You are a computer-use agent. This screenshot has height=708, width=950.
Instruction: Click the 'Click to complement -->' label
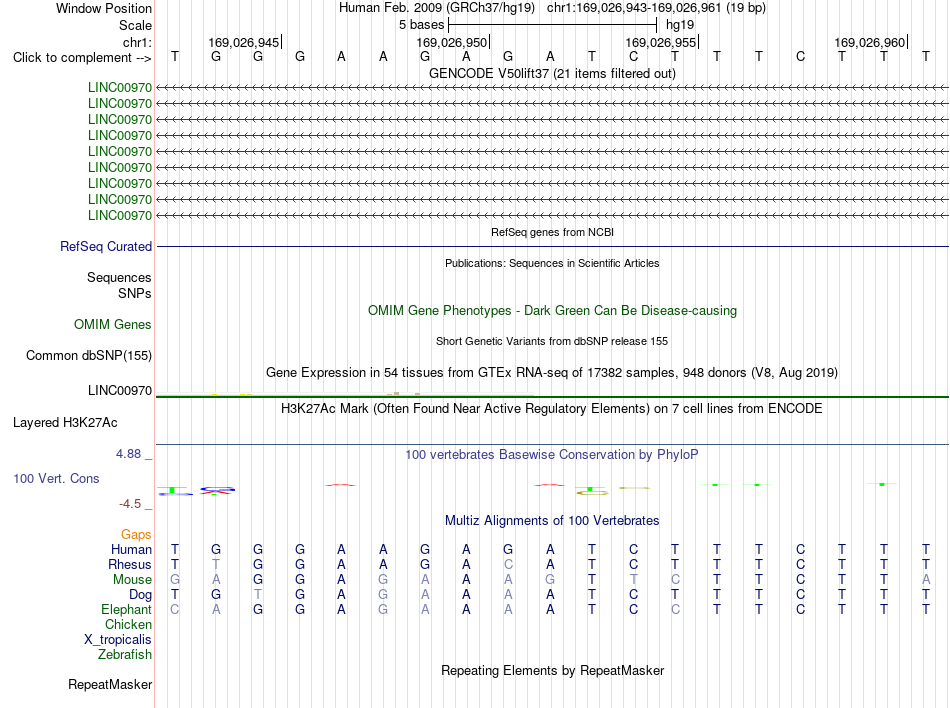82,58
